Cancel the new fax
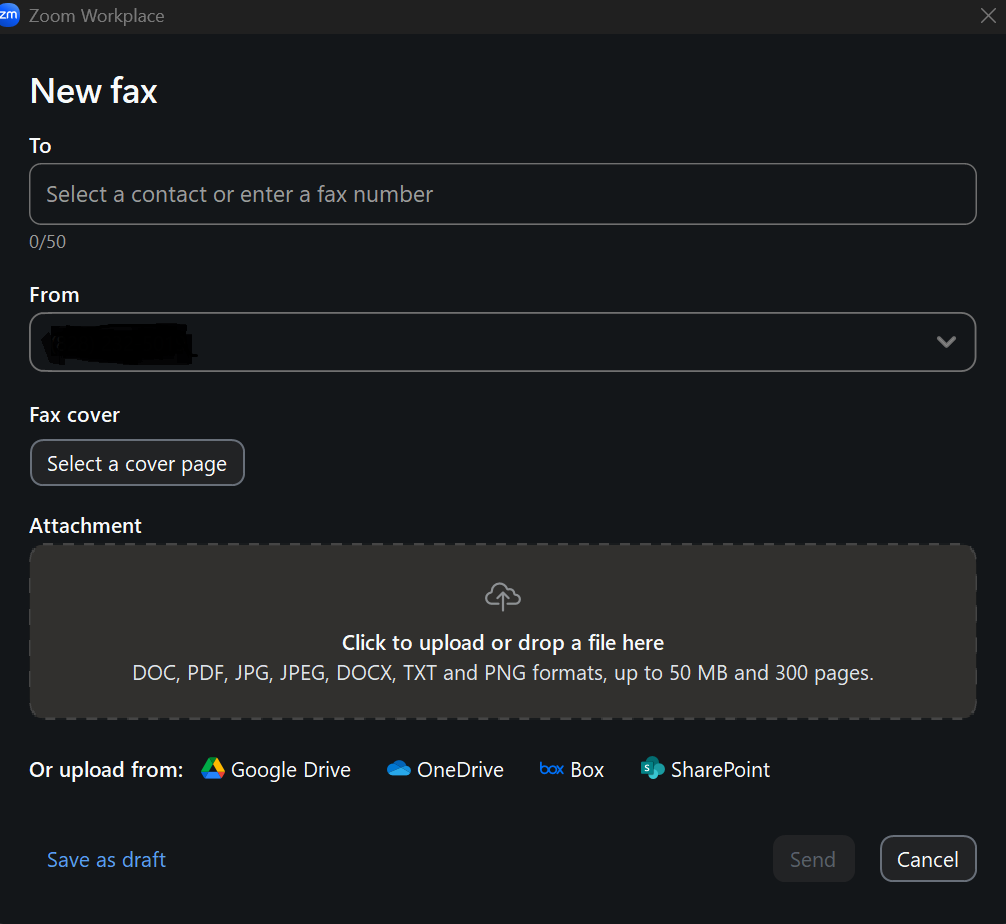Screen dimensions: 1006x924 (x=927, y=859)
